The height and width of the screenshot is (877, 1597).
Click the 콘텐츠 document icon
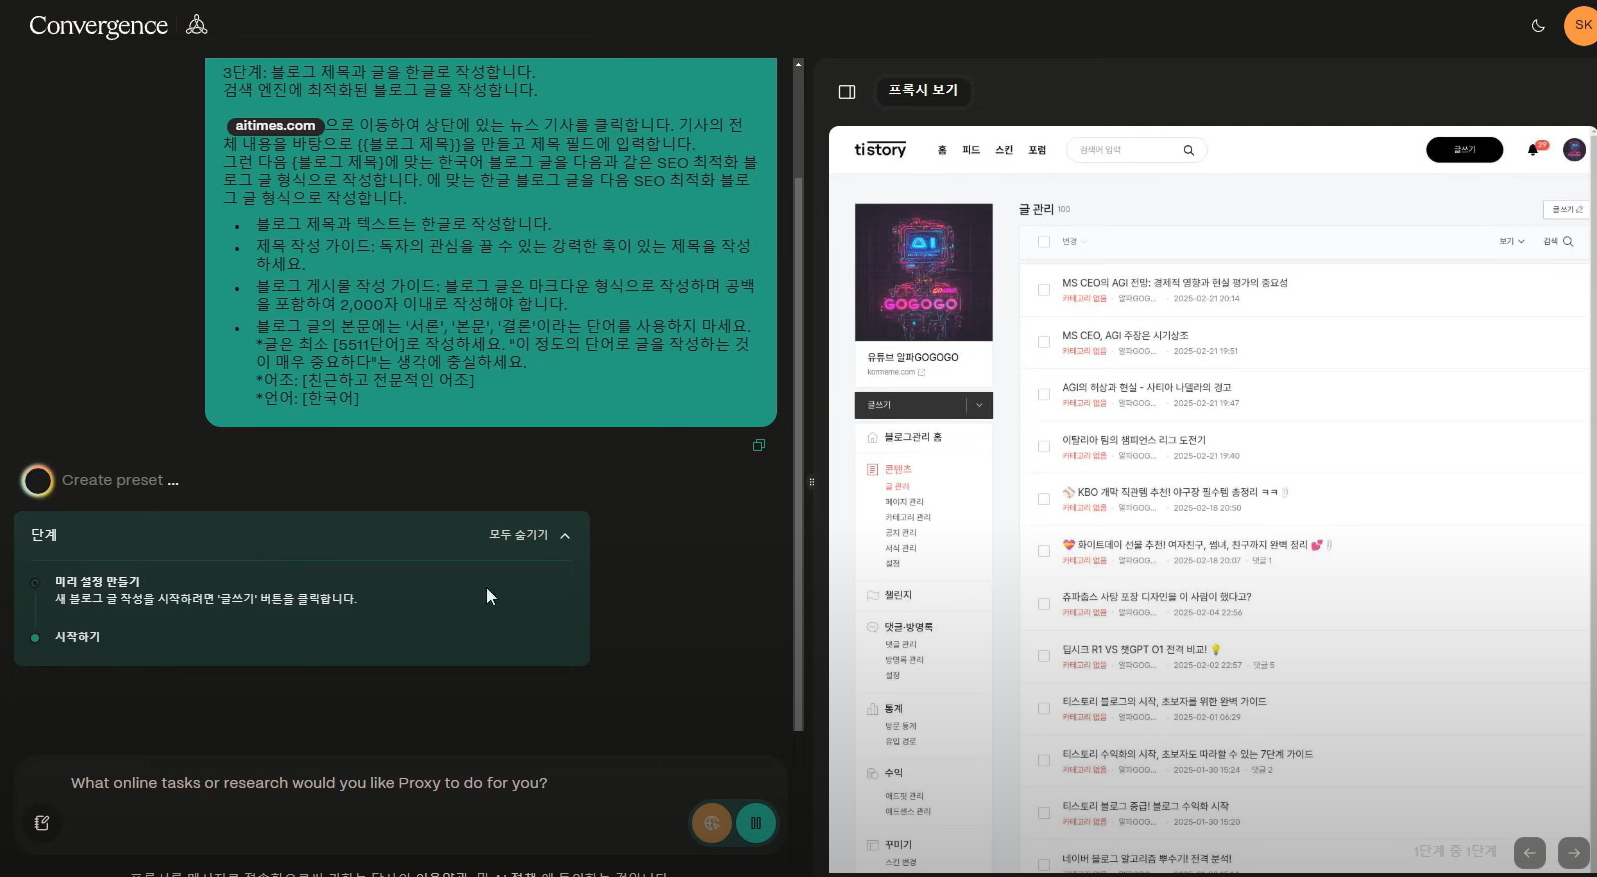pyautogui.click(x=872, y=469)
